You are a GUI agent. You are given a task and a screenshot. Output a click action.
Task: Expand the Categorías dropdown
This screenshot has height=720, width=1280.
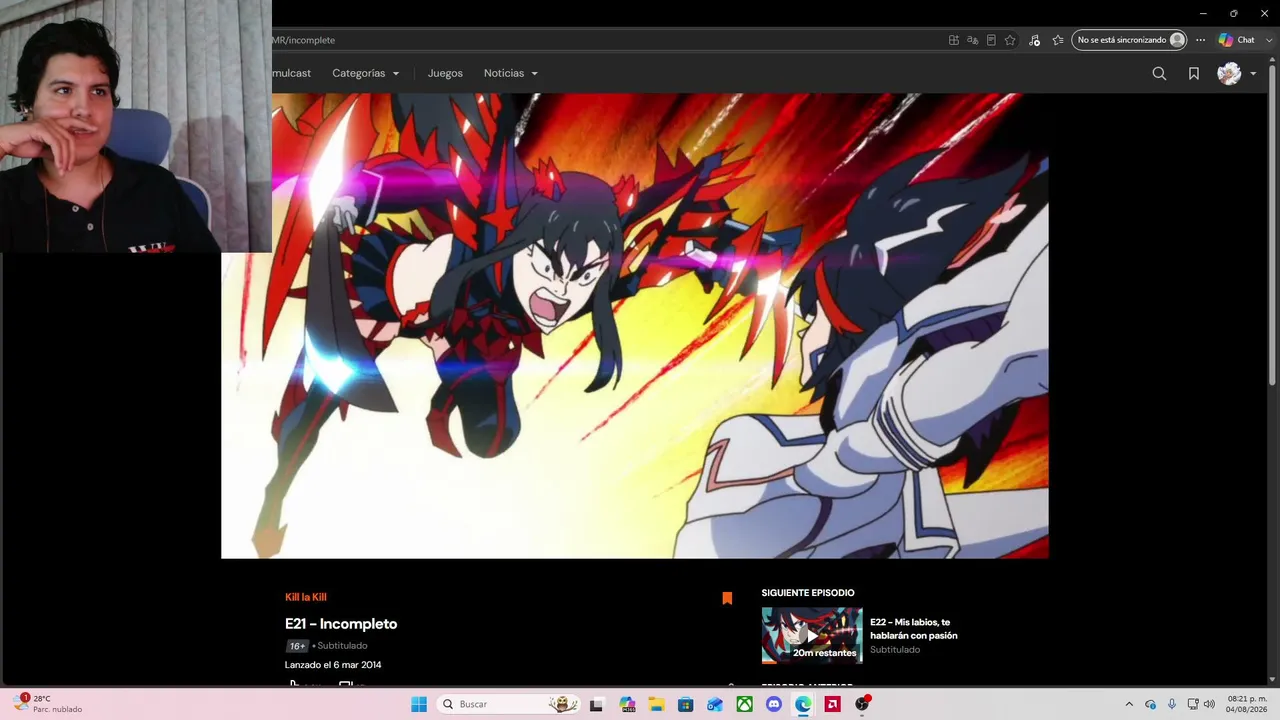(x=366, y=73)
